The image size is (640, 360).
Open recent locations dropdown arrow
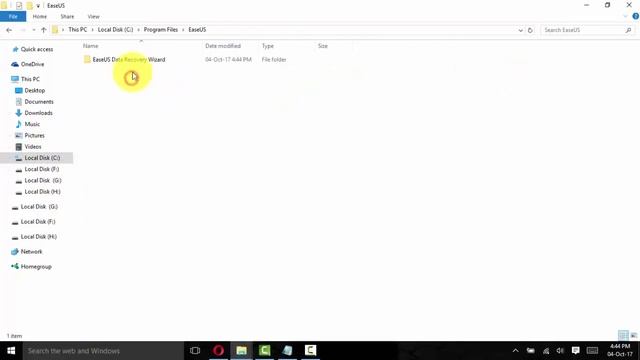tap(33, 30)
